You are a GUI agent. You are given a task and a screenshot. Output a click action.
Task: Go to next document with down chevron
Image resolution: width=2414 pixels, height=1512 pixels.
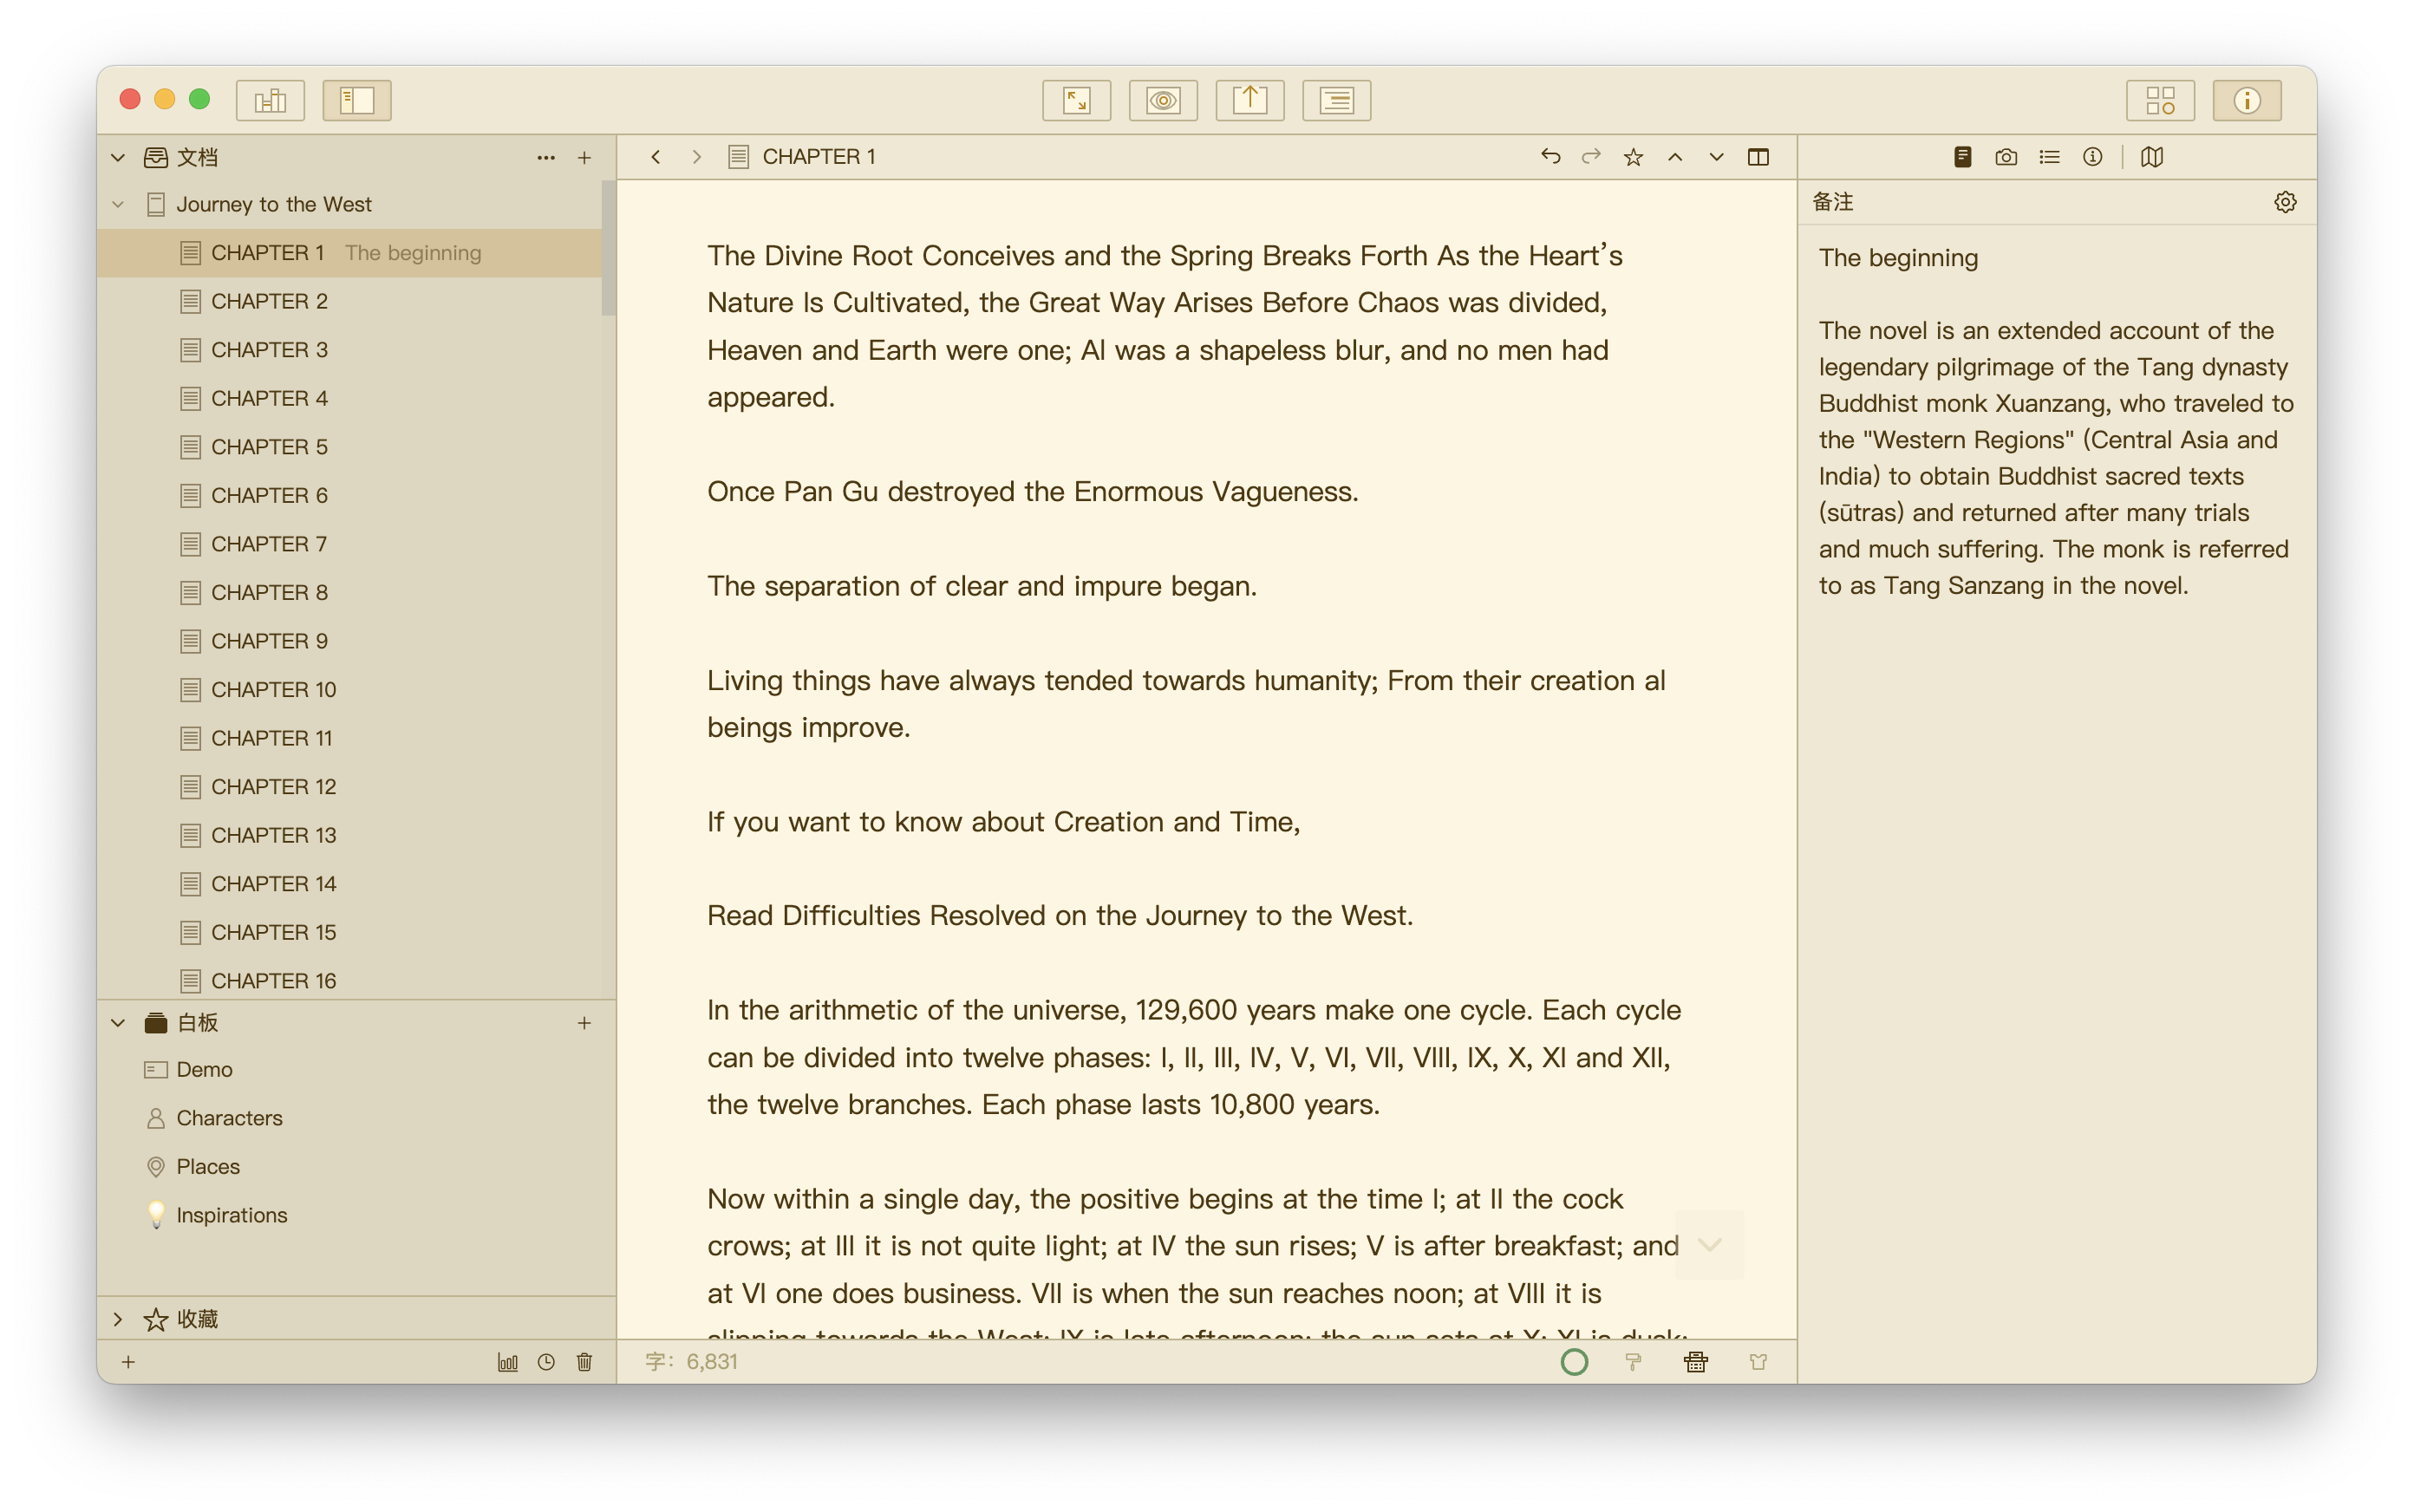[x=1717, y=157]
